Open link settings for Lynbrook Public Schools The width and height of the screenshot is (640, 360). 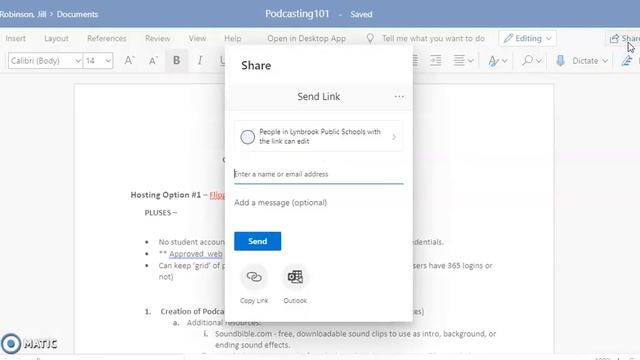pyautogui.click(x=318, y=136)
